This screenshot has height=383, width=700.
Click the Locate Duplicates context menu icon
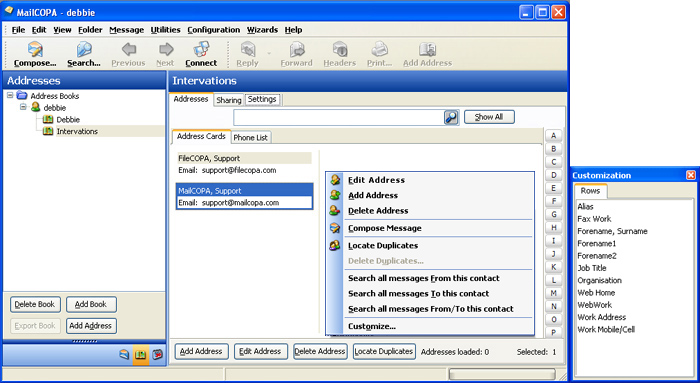pyautogui.click(x=335, y=245)
